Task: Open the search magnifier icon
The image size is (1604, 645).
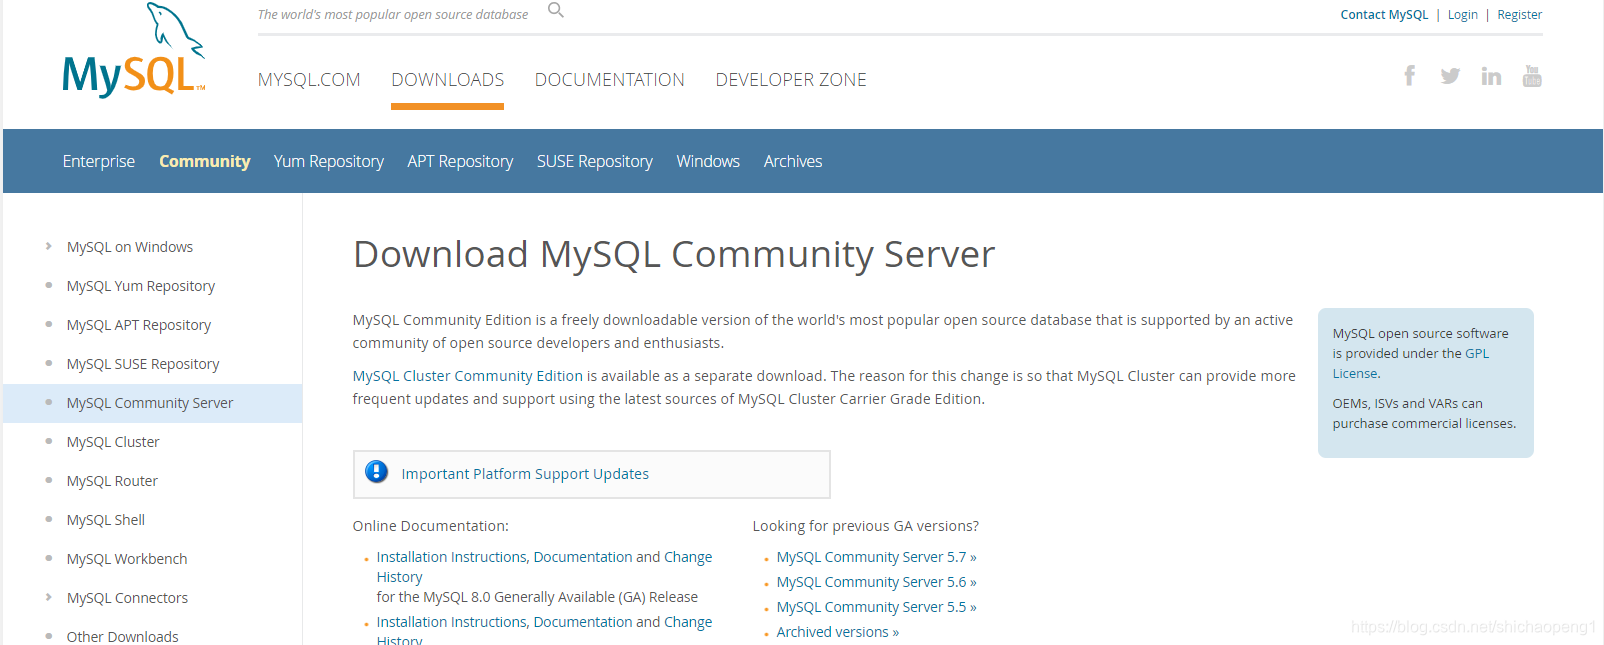Action: pos(556,11)
